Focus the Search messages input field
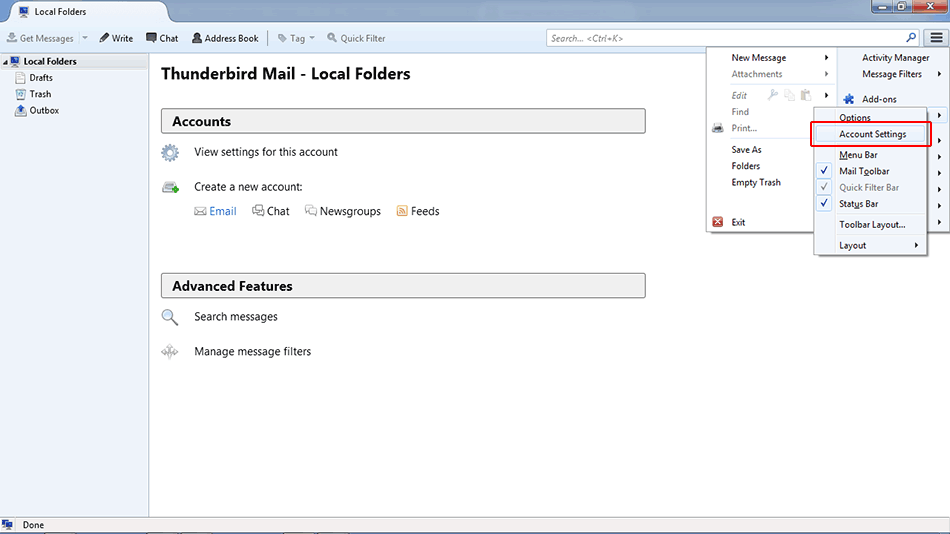 pos(726,38)
